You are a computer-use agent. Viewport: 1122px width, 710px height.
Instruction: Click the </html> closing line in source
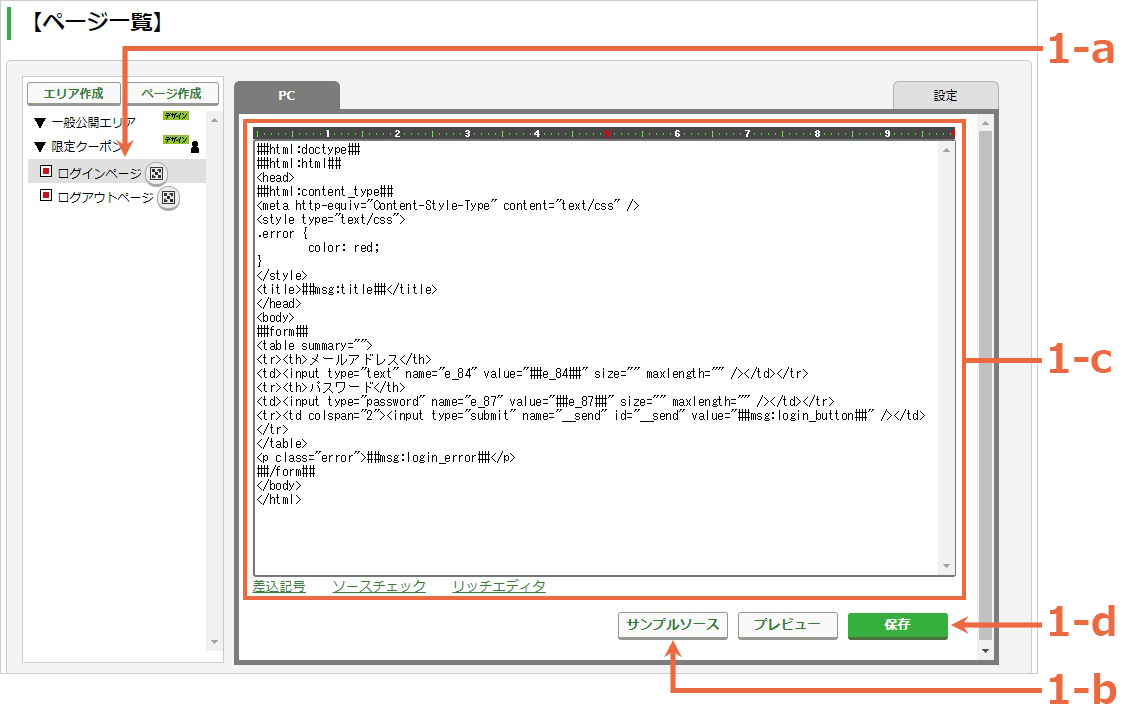tap(279, 500)
